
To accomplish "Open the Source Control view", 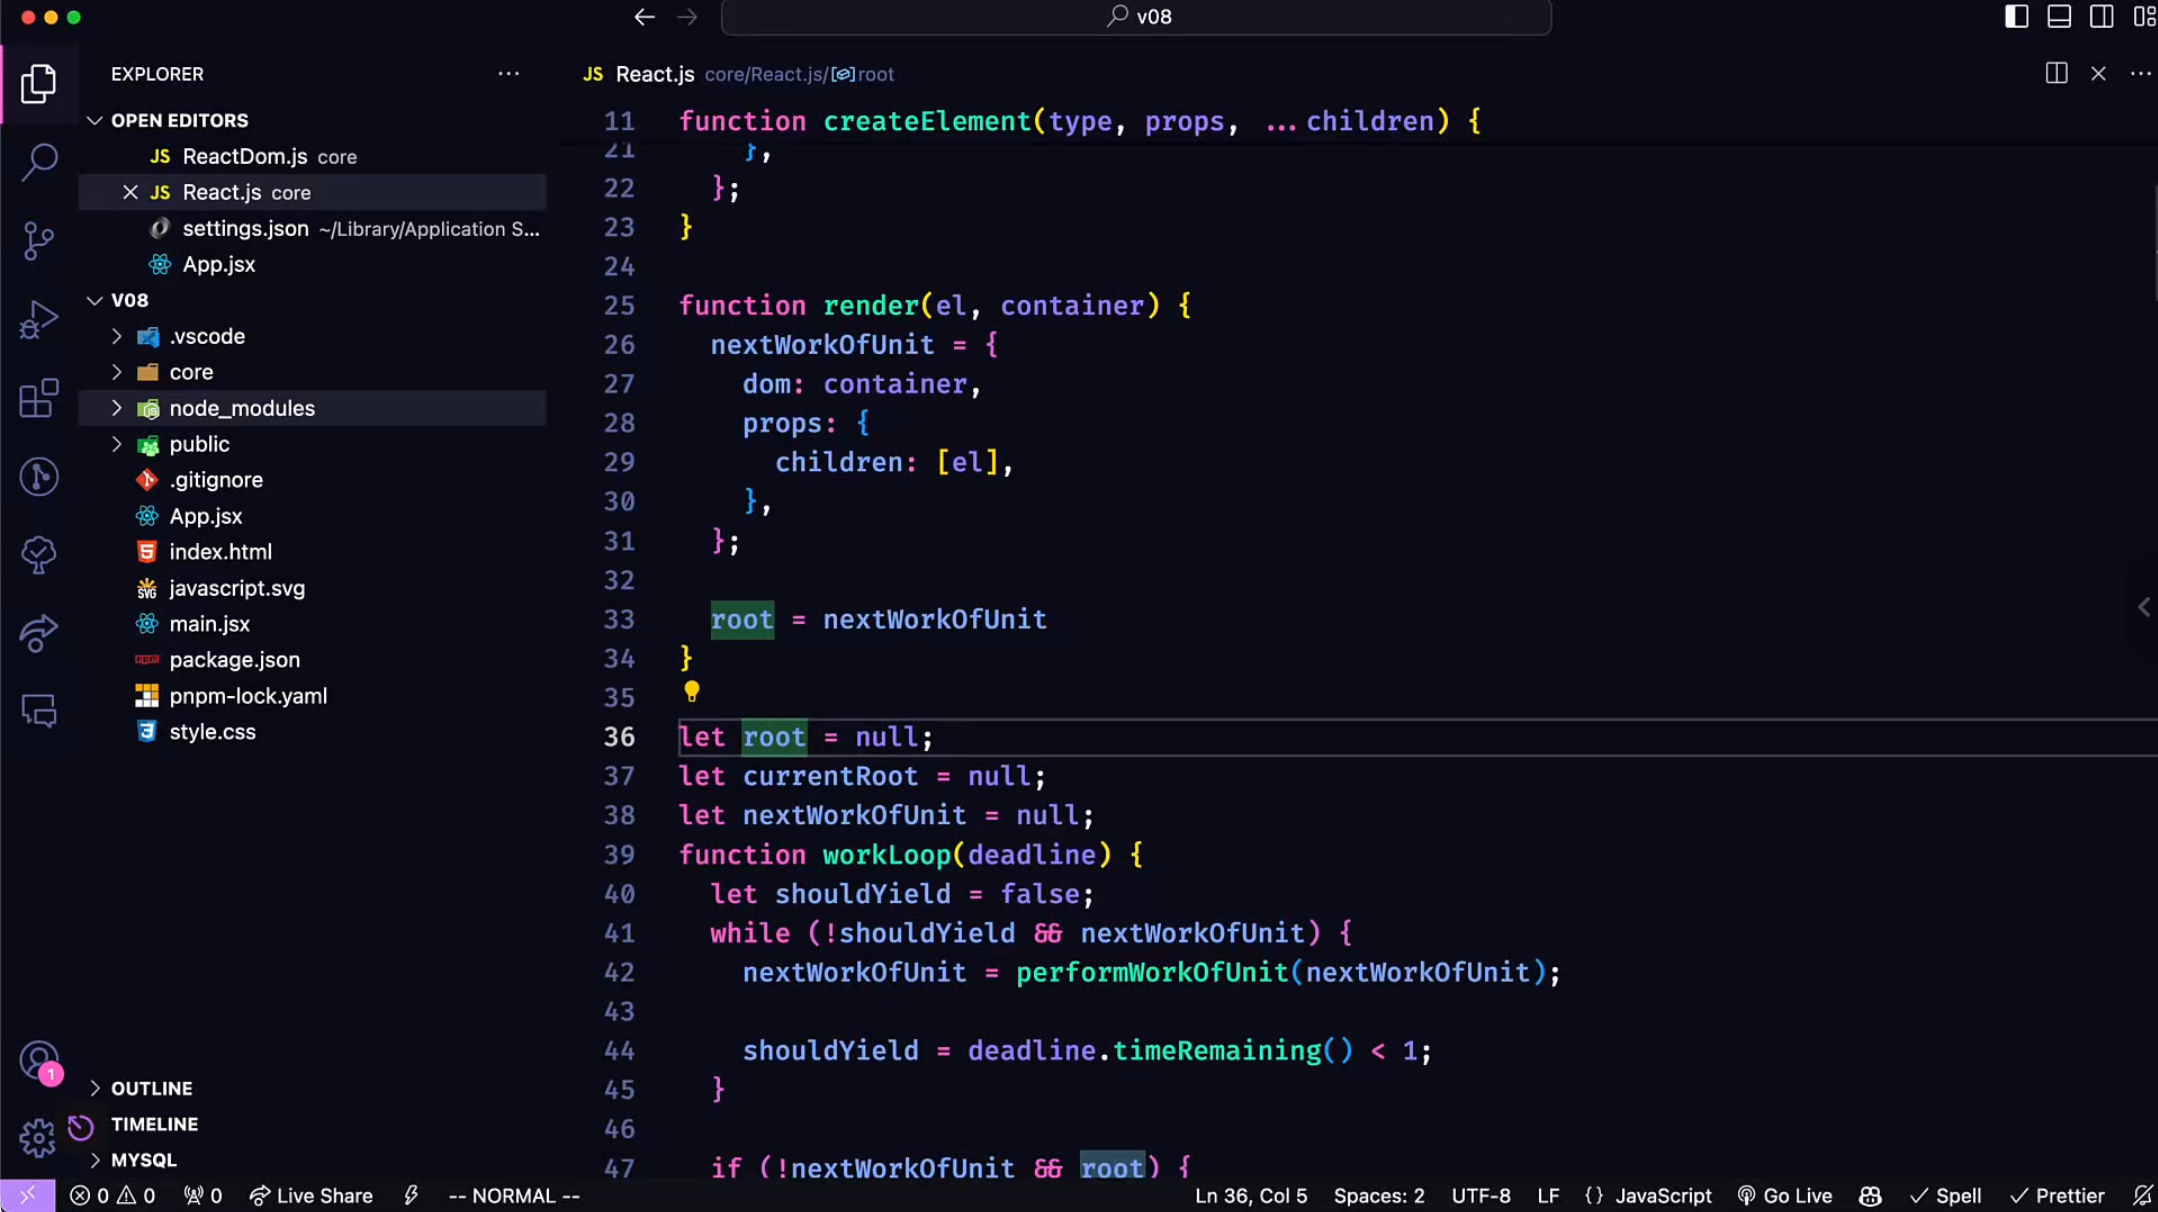I will (x=38, y=241).
